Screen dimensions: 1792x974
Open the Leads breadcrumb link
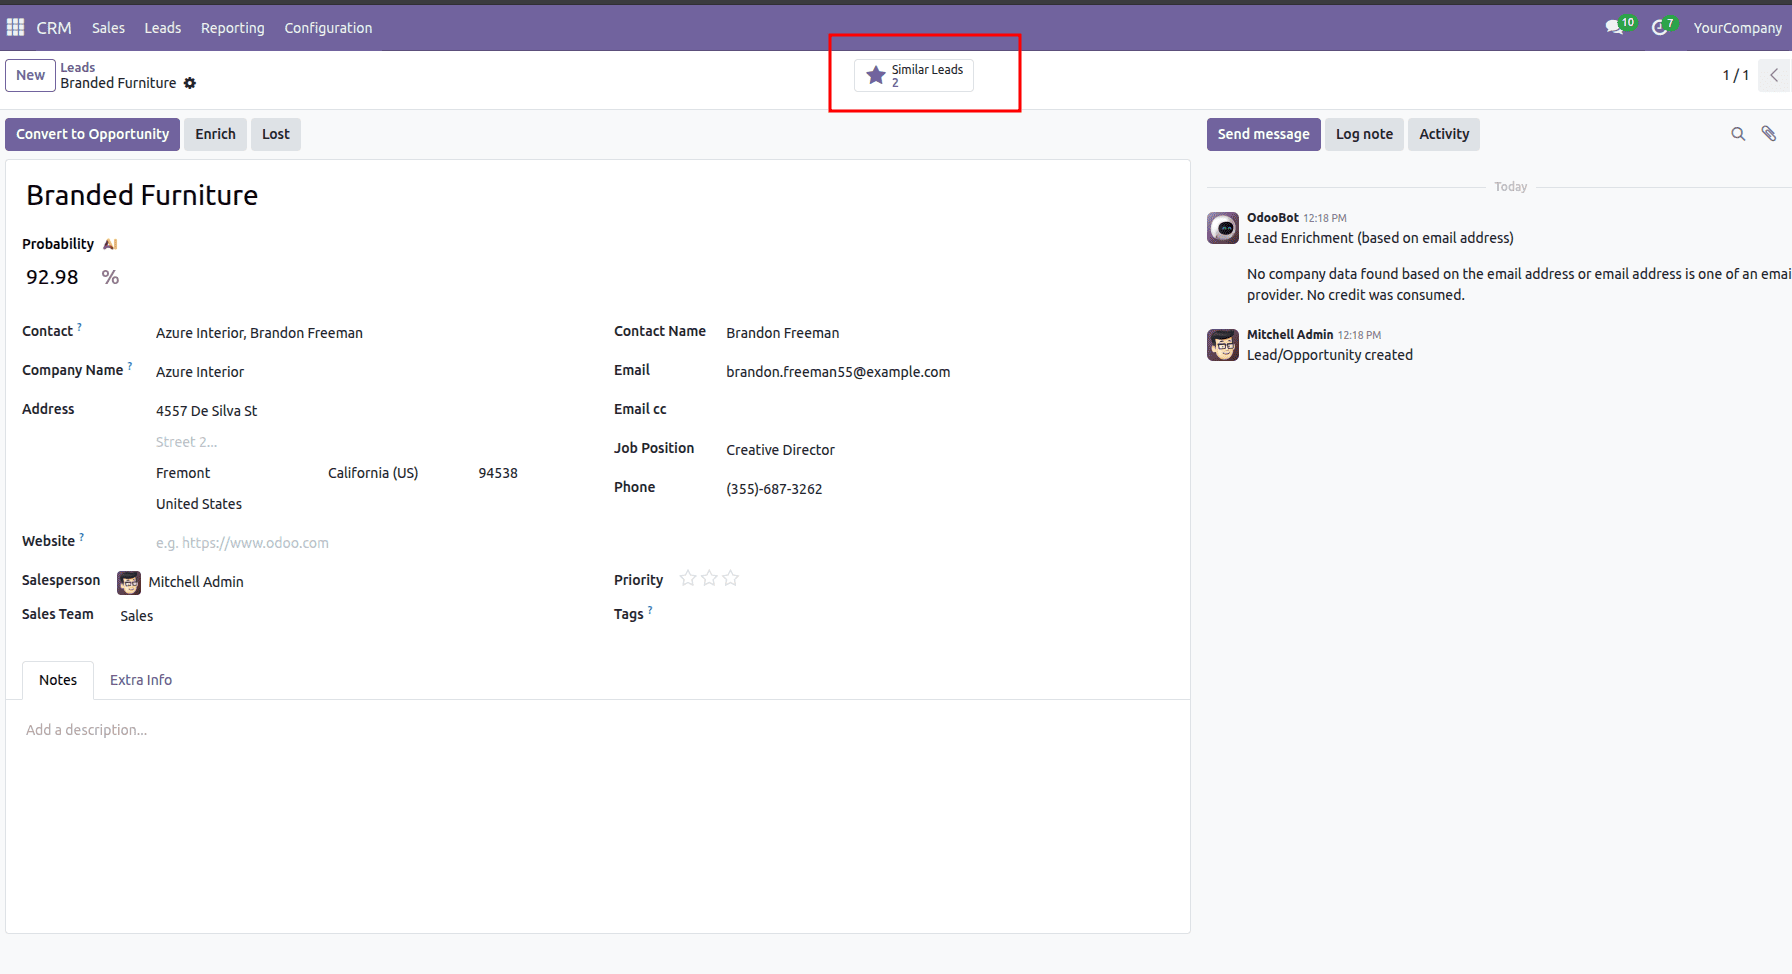(x=77, y=66)
